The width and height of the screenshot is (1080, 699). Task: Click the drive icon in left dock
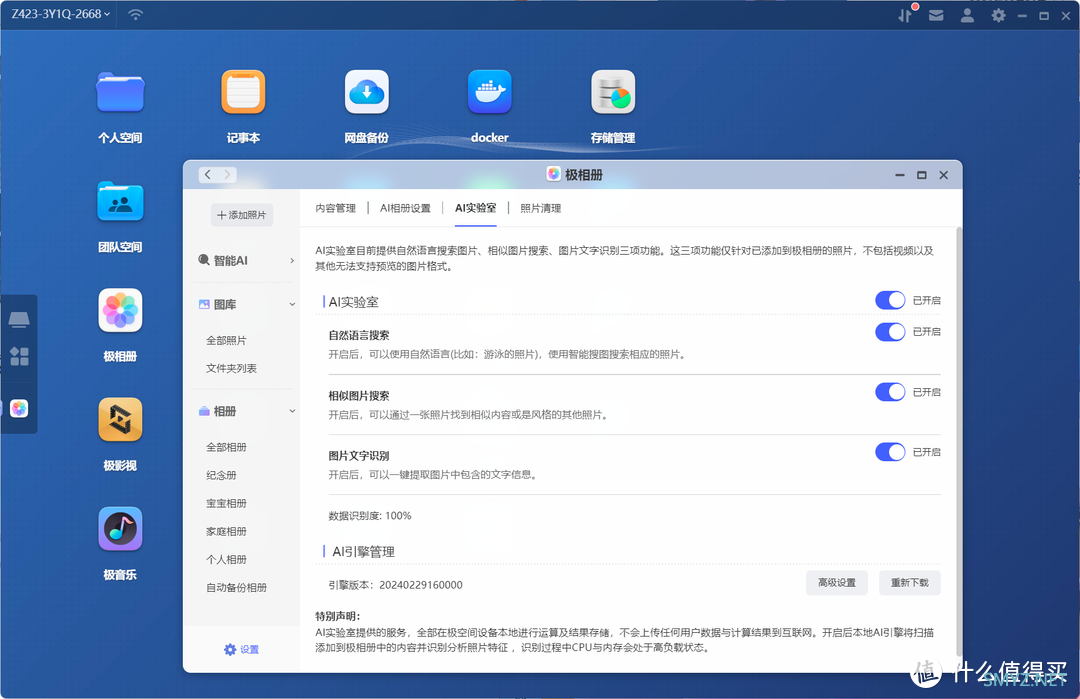19,319
